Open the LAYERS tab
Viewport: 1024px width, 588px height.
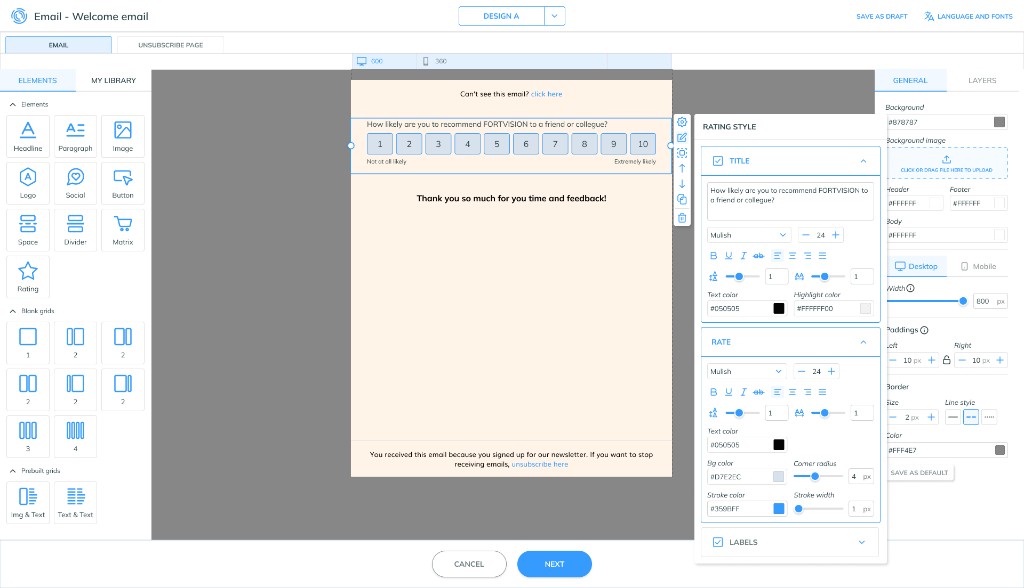982,80
